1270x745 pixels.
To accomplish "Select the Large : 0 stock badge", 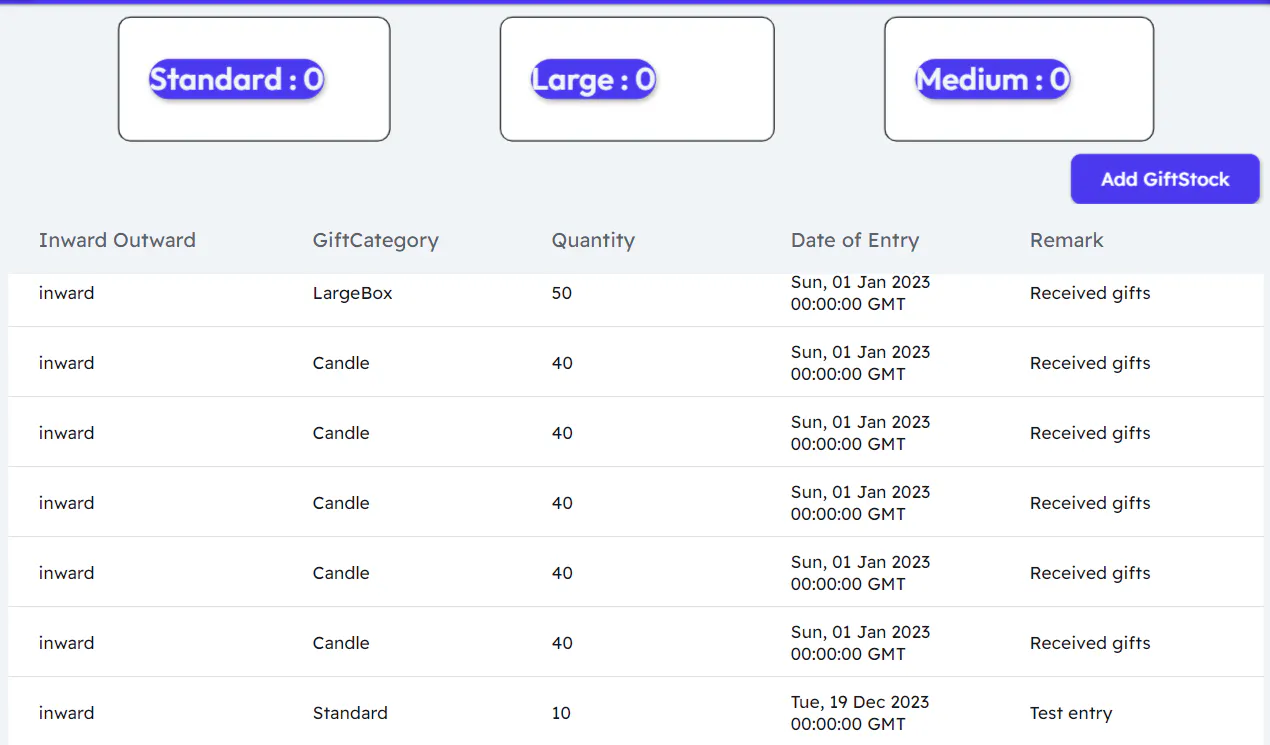I will [594, 79].
